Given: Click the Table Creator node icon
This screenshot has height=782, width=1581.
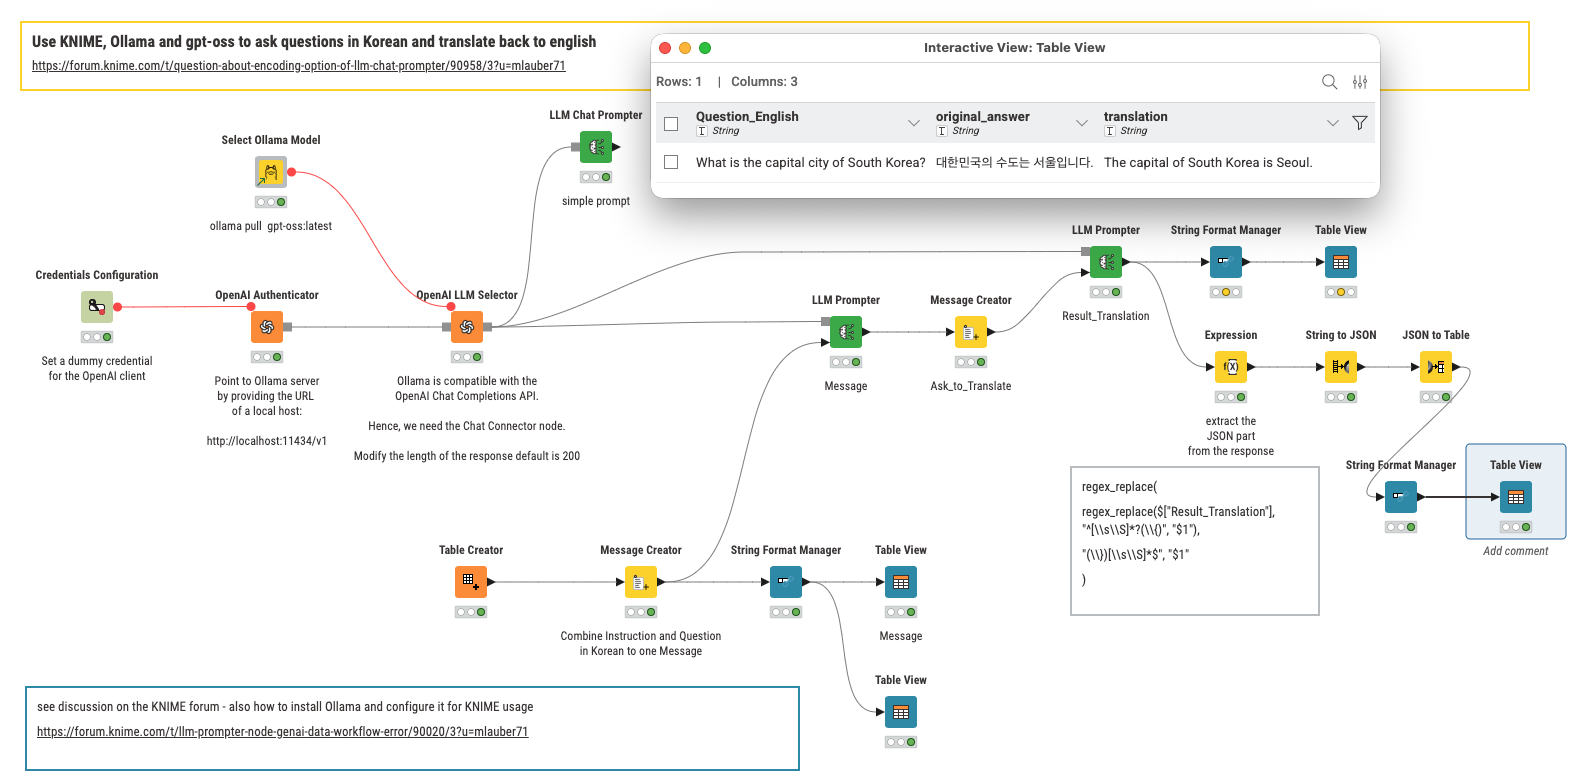Looking at the screenshot, I should tap(471, 581).
